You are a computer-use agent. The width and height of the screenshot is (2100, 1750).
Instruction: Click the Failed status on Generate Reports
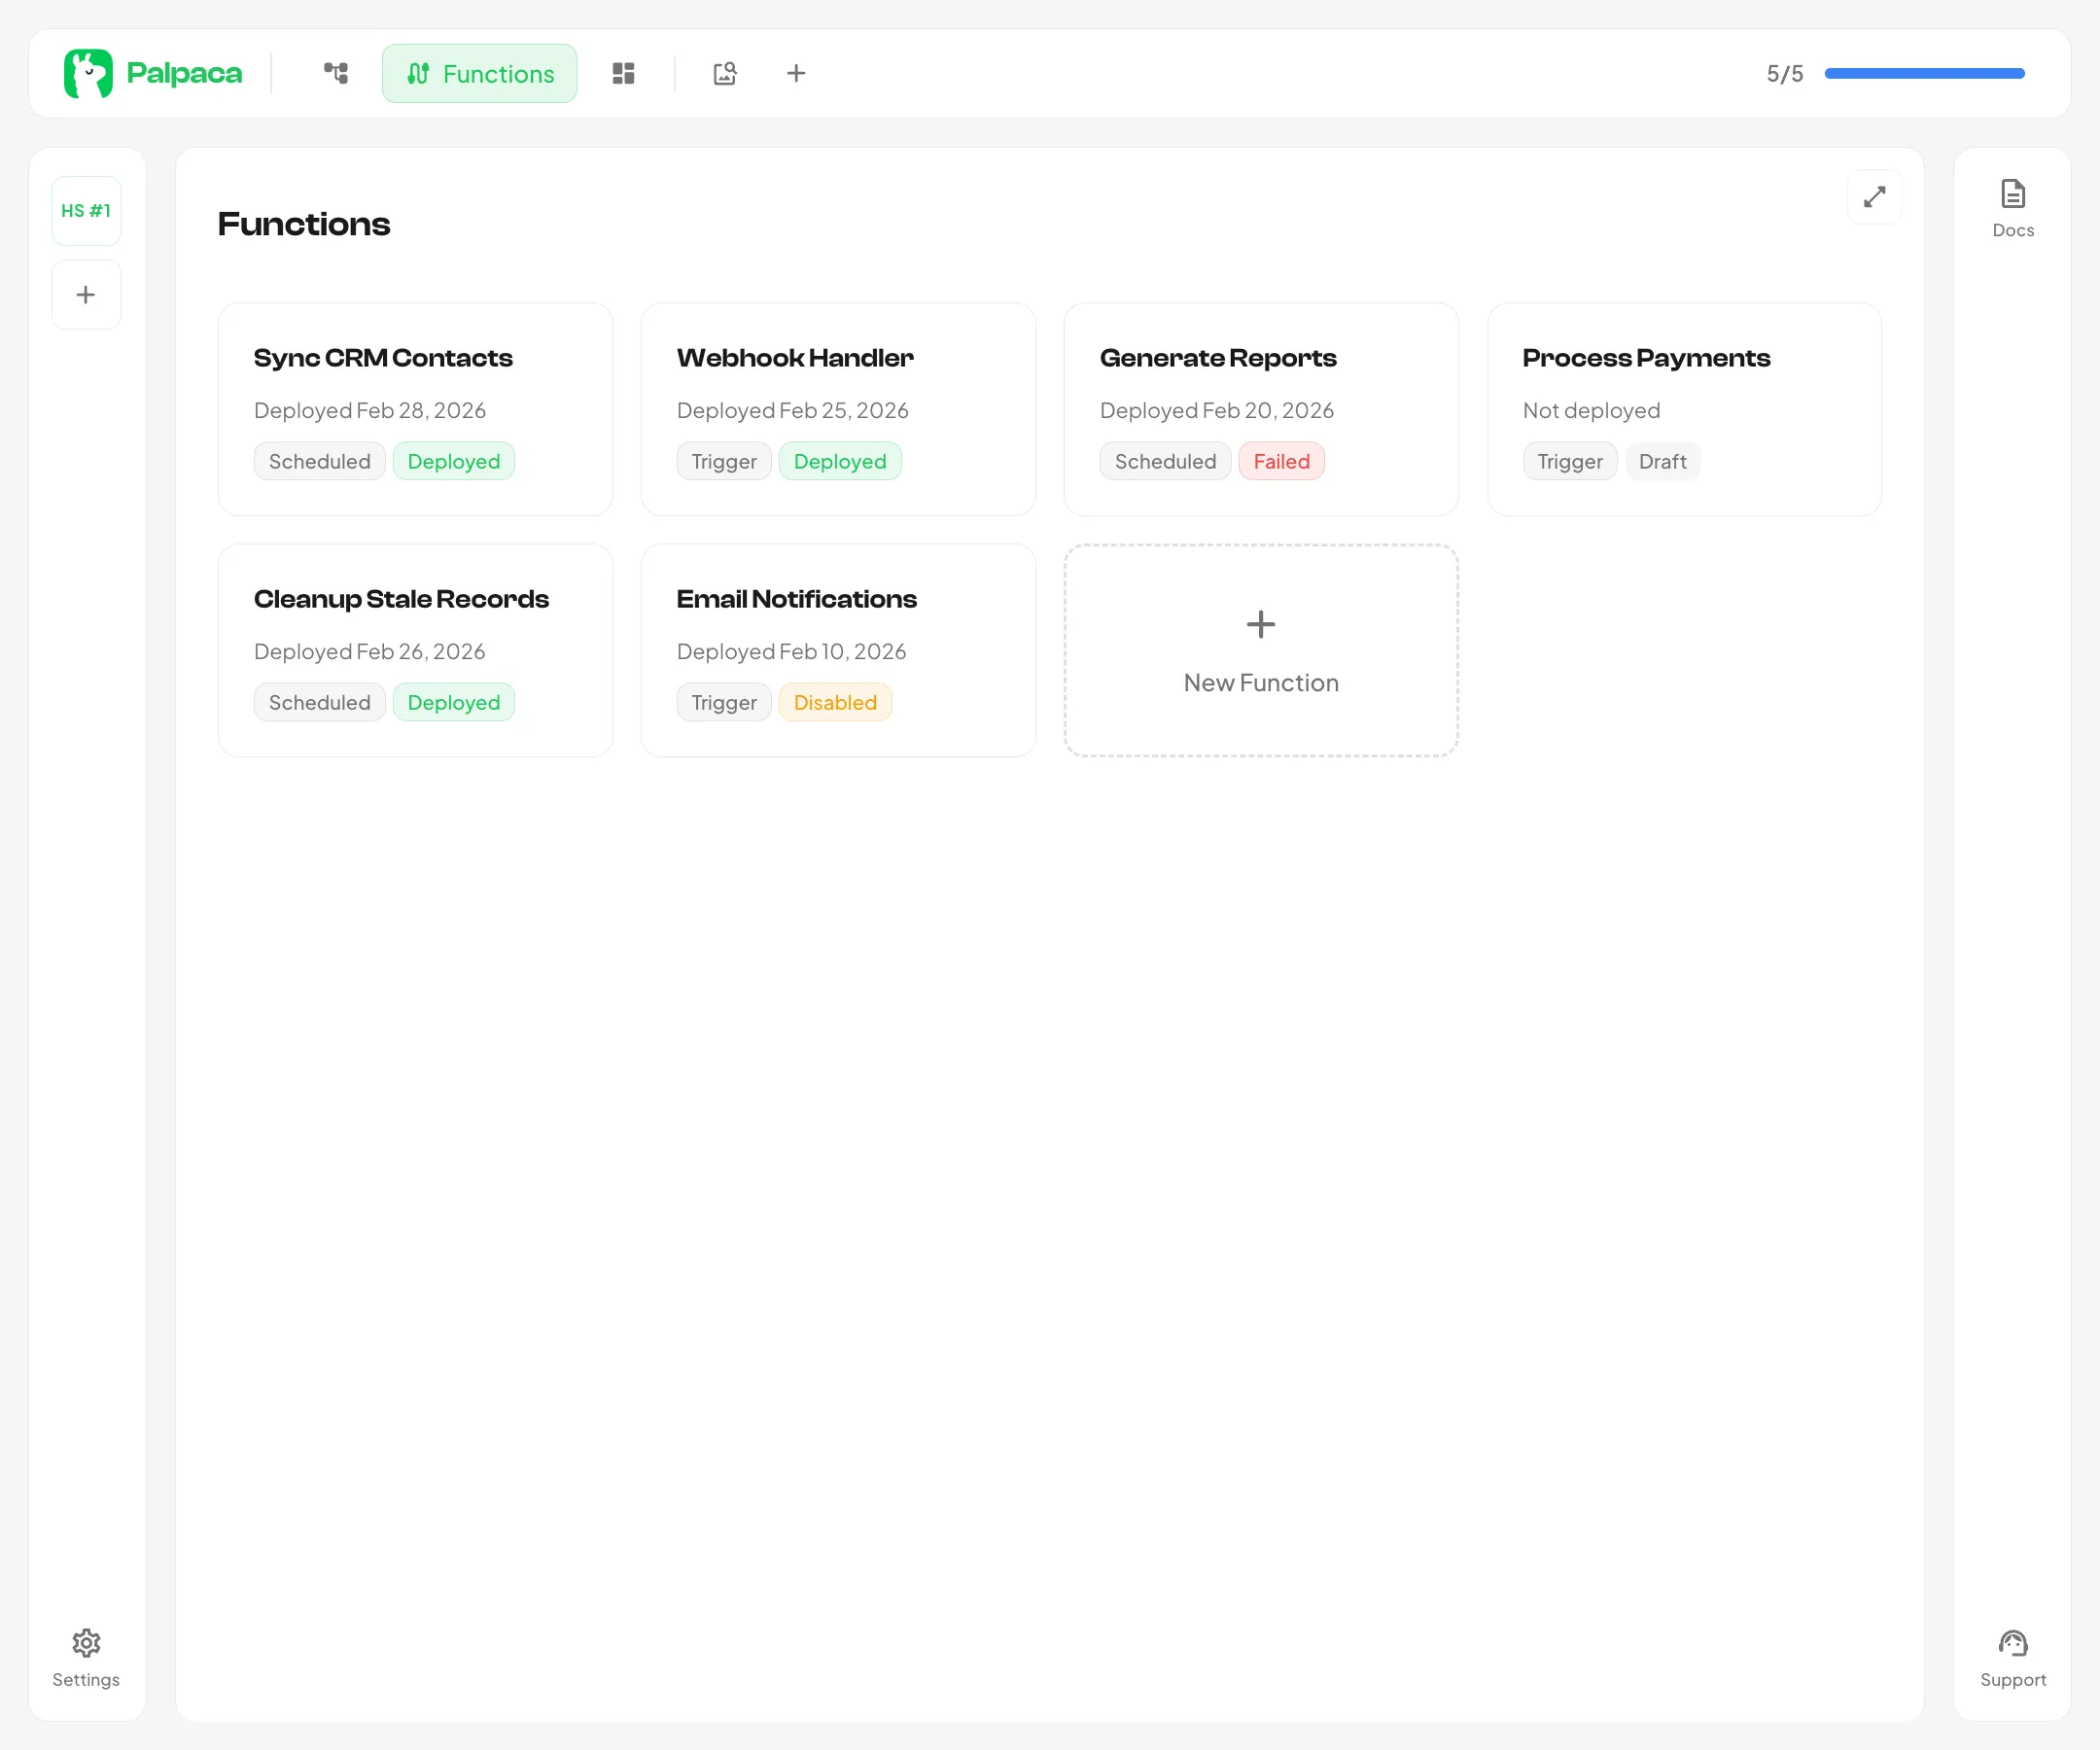tap(1281, 461)
